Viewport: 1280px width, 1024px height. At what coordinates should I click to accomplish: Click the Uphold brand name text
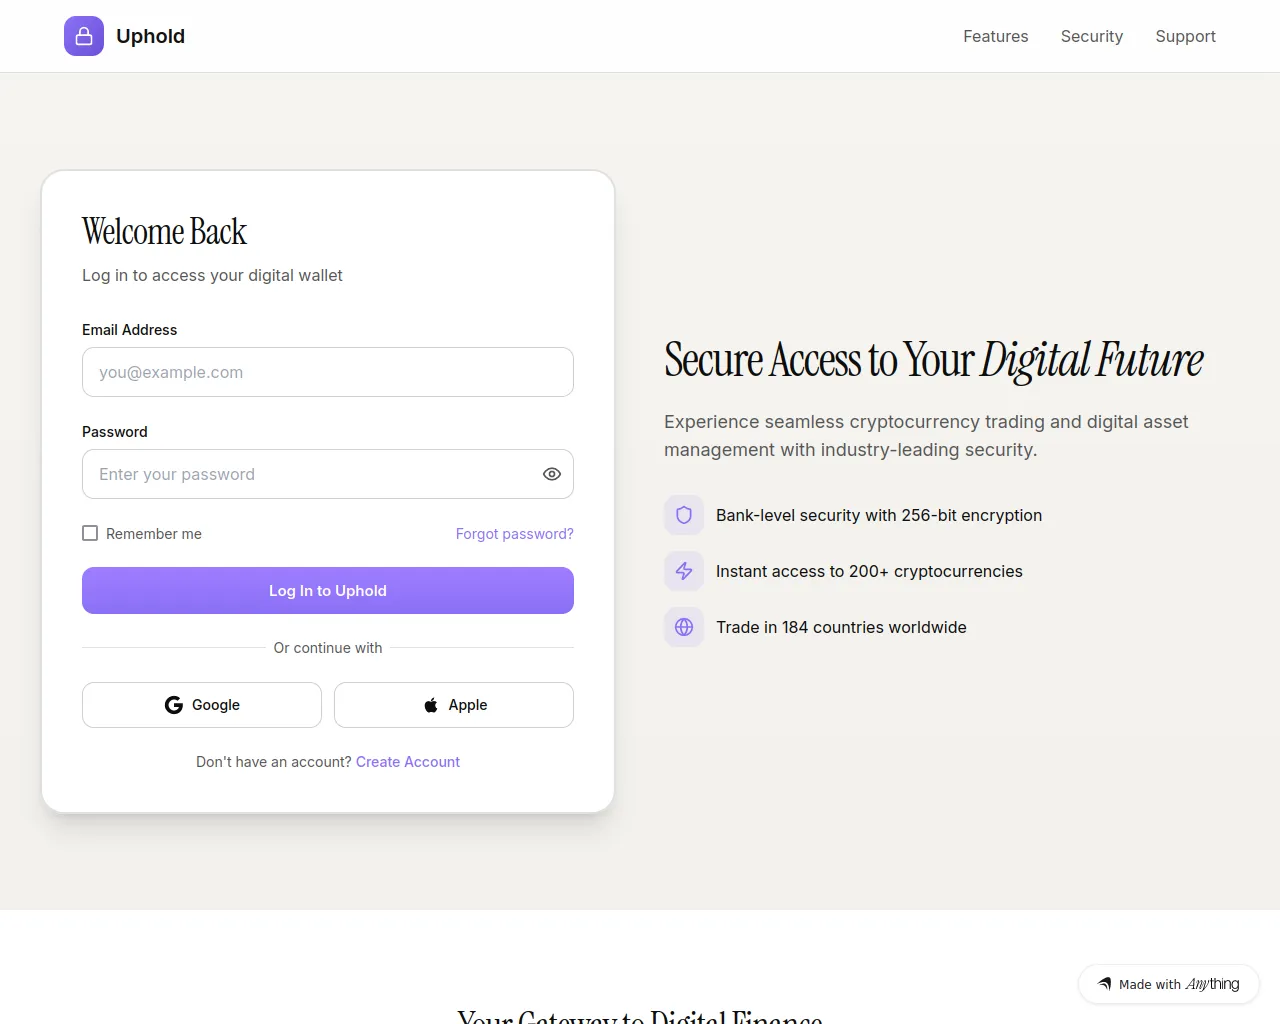pos(150,36)
